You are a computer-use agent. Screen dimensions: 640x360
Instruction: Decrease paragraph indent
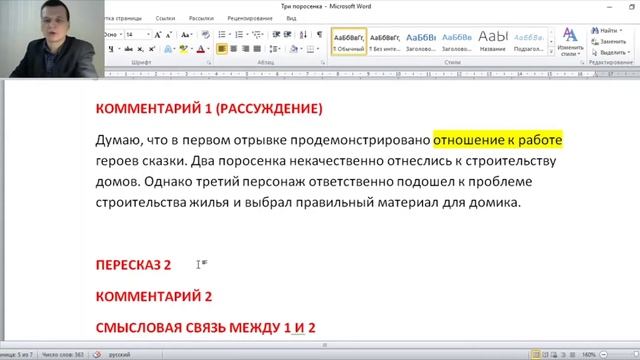point(276,35)
